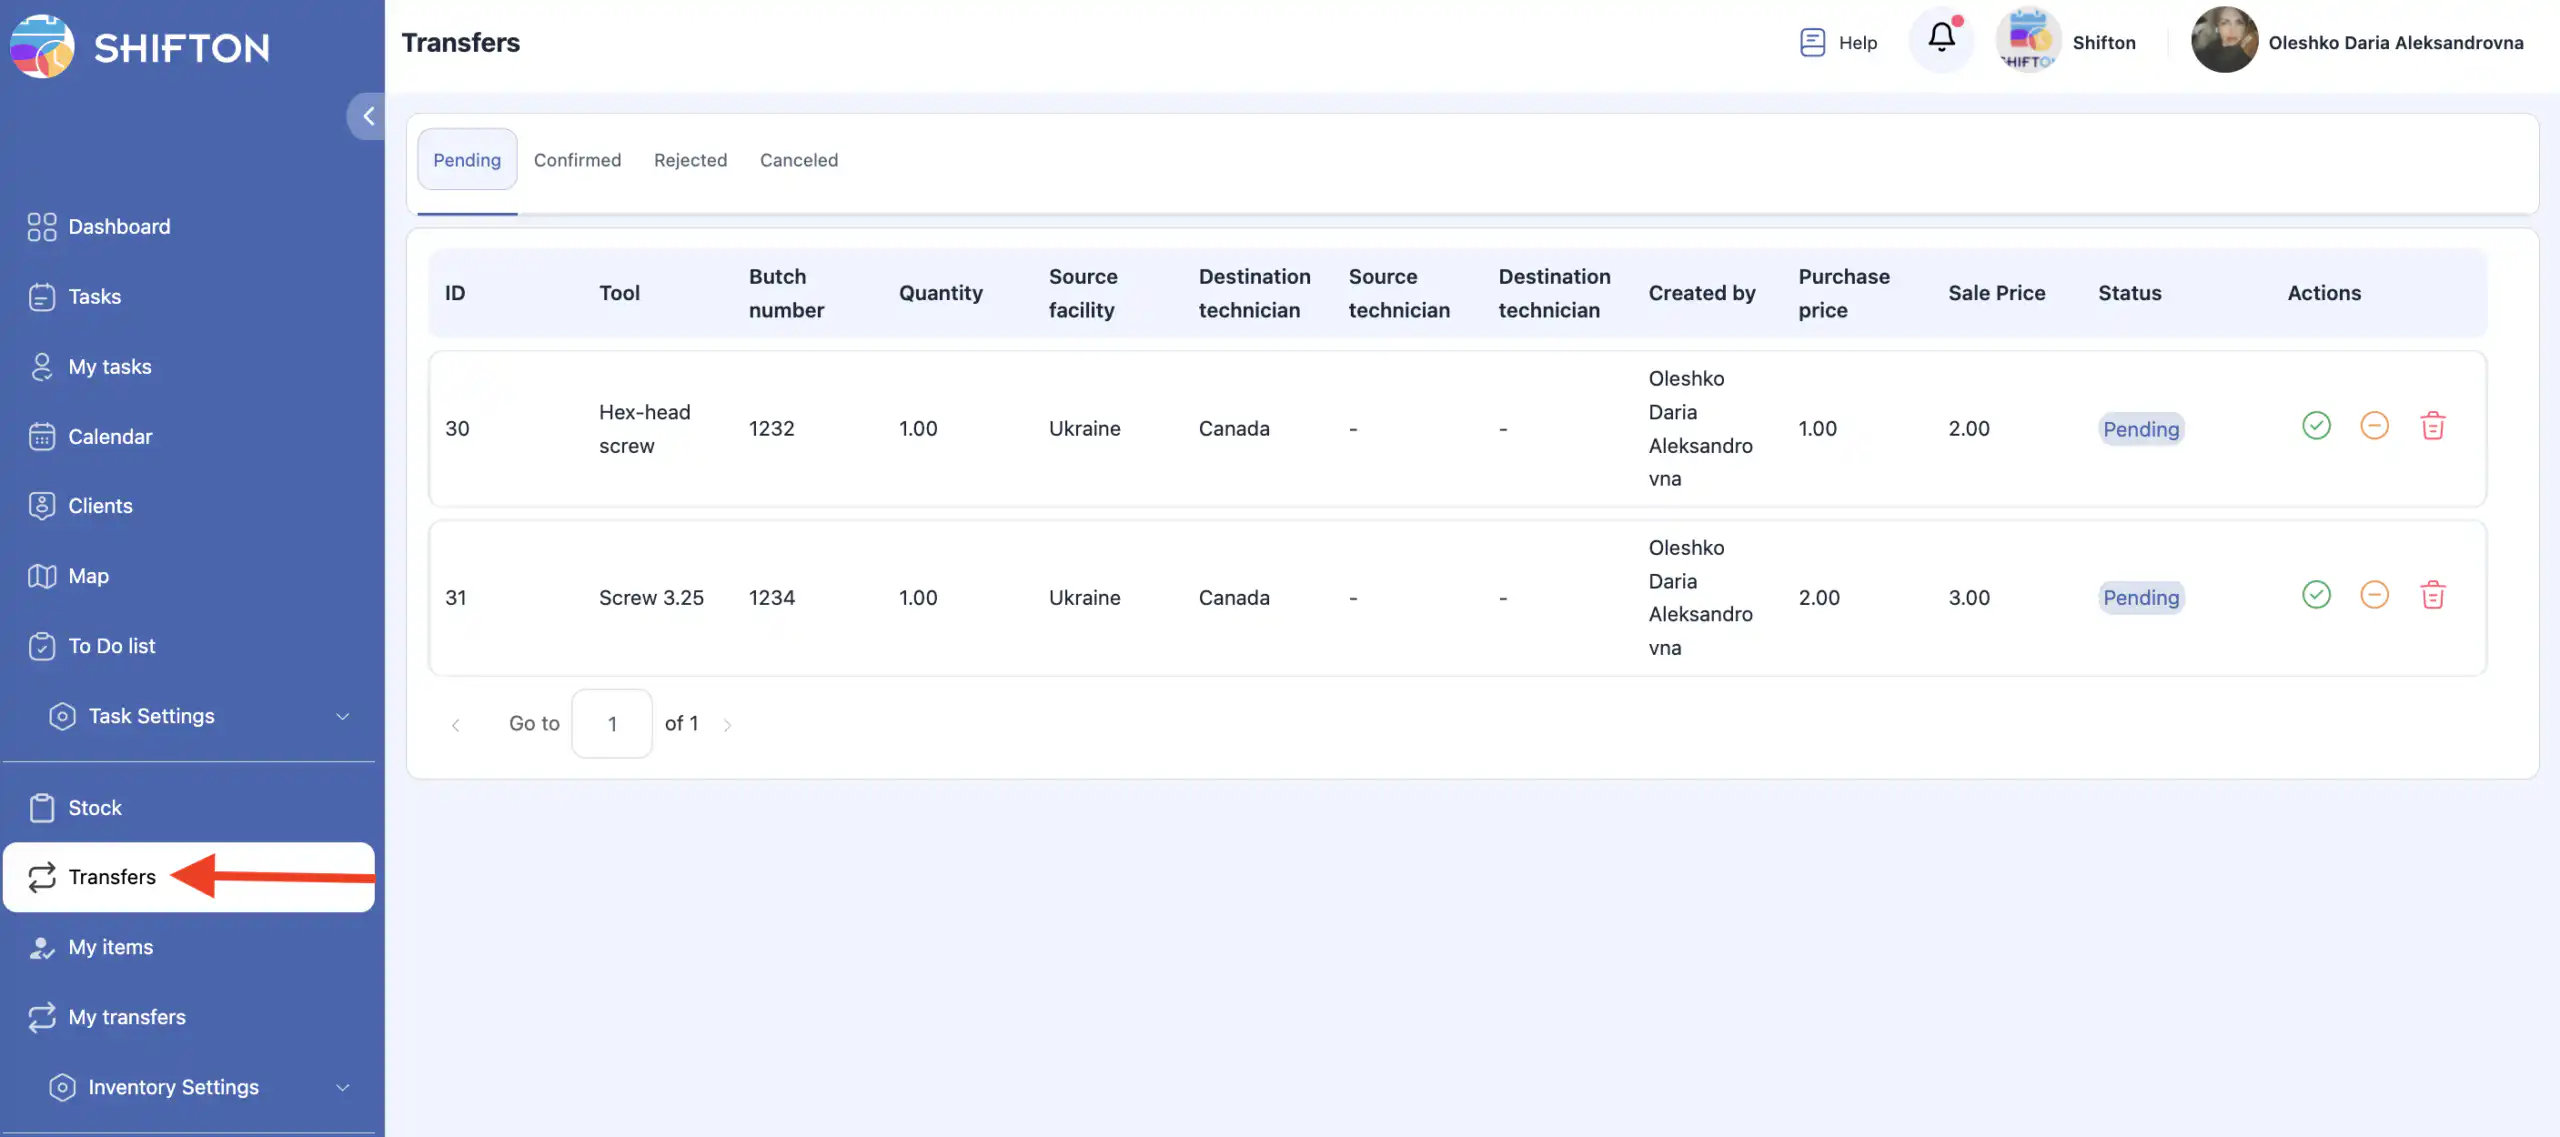Click the Go to page number field
The width and height of the screenshot is (2560, 1137).
[x=612, y=724]
